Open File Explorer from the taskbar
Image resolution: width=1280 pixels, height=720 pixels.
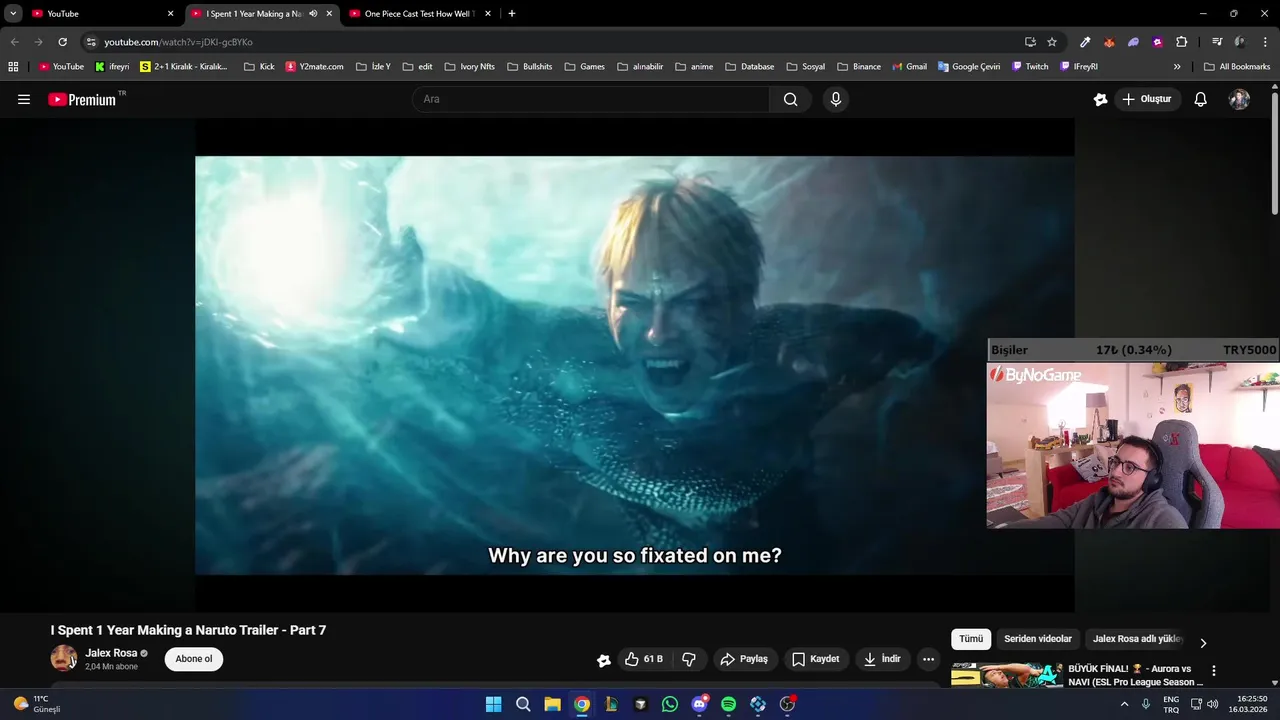click(552, 704)
